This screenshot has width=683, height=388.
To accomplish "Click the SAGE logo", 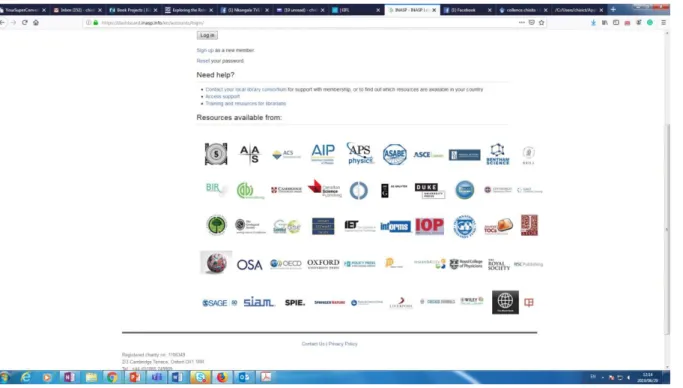I will click(220, 303).
